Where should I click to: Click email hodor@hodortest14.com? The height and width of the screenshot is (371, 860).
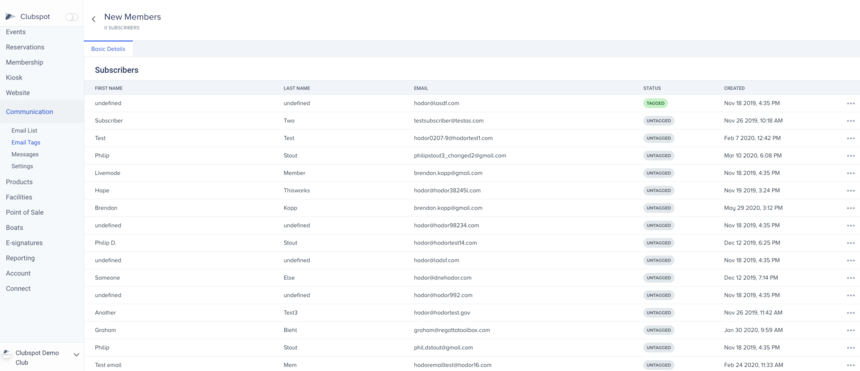click(x=445, y=243)
